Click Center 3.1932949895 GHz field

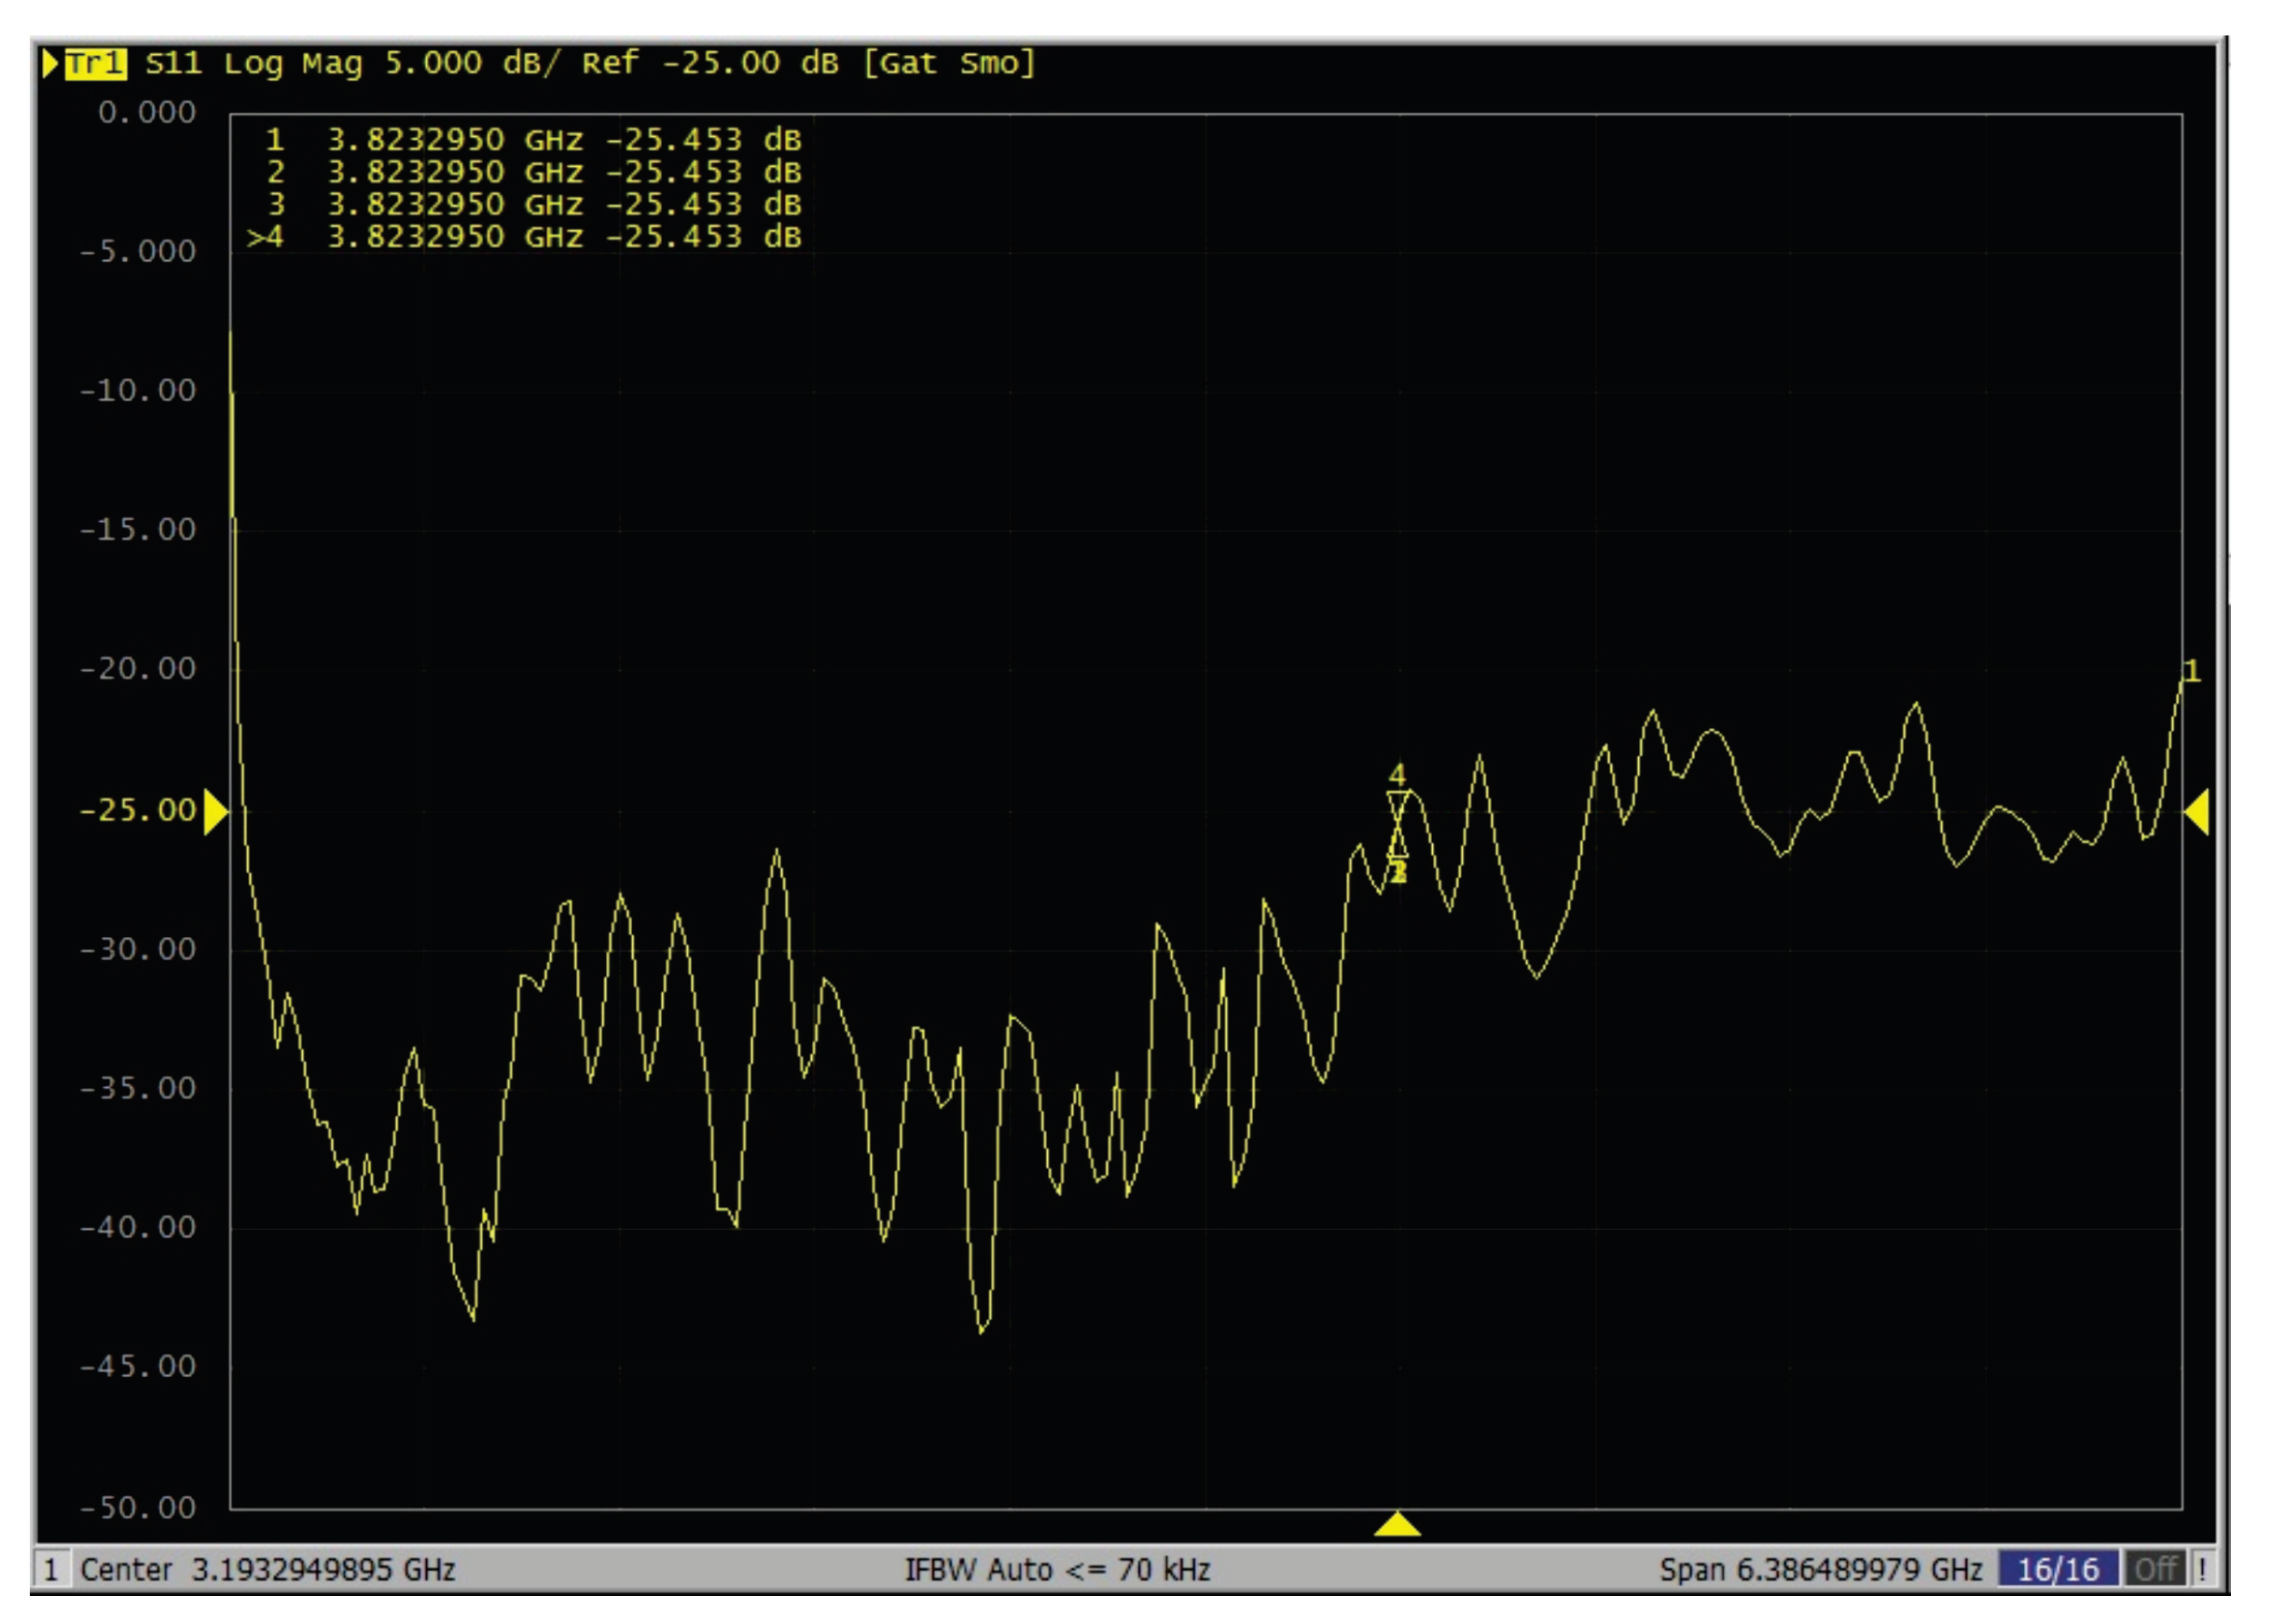tap(267, 1569)
